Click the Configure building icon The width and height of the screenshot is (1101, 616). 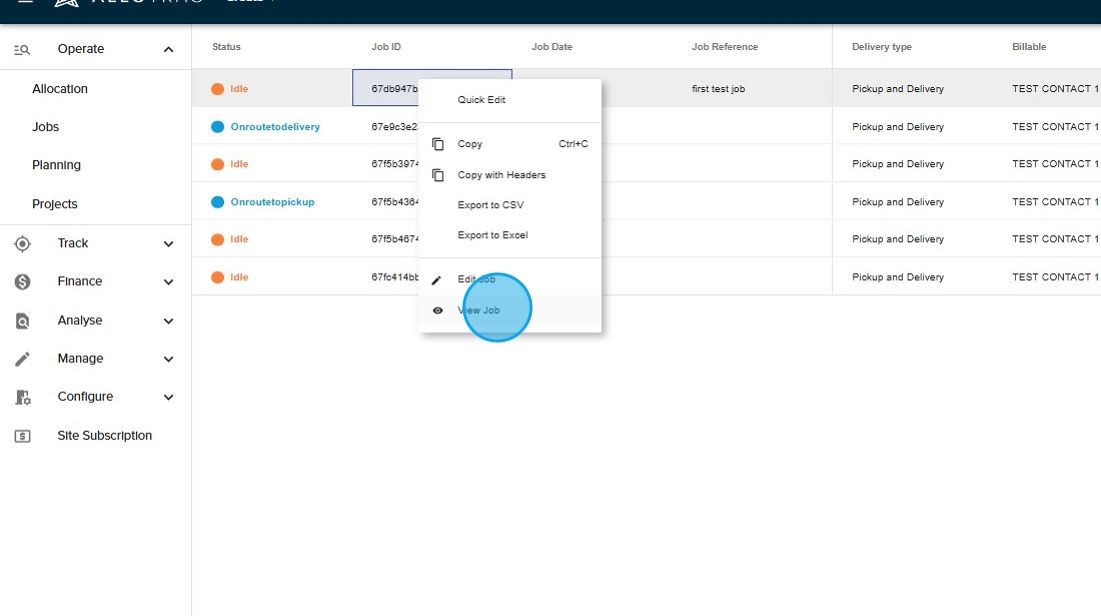coord(22,397)
